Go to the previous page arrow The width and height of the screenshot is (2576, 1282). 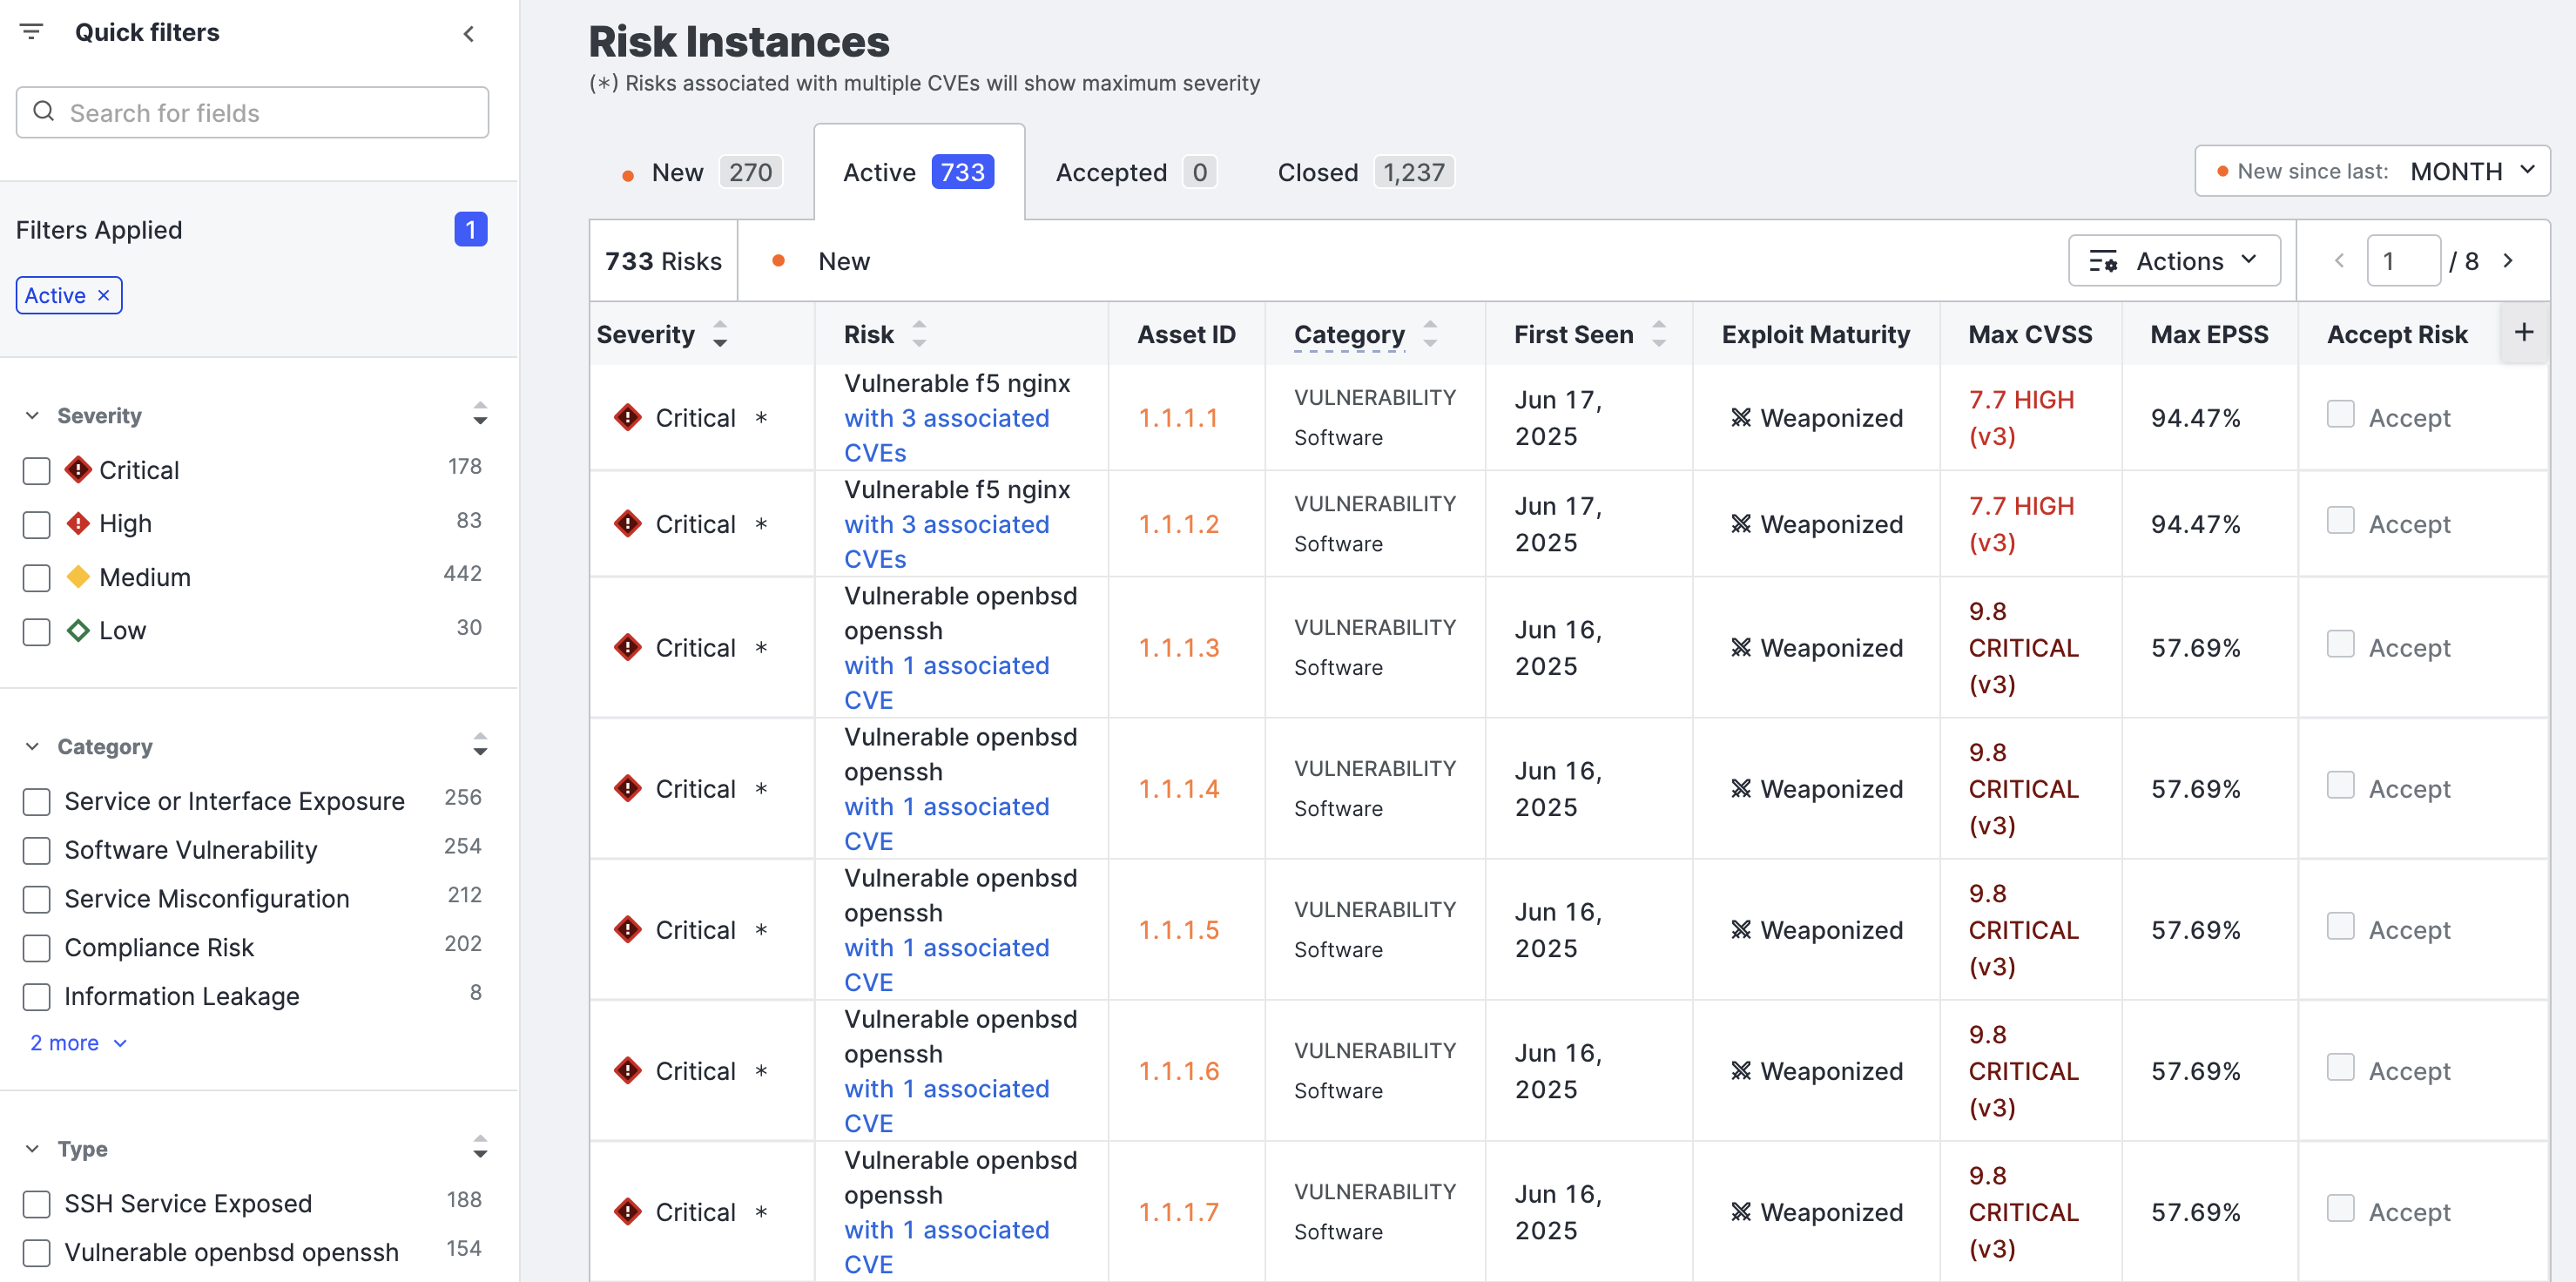click(x=2339, y=261)
